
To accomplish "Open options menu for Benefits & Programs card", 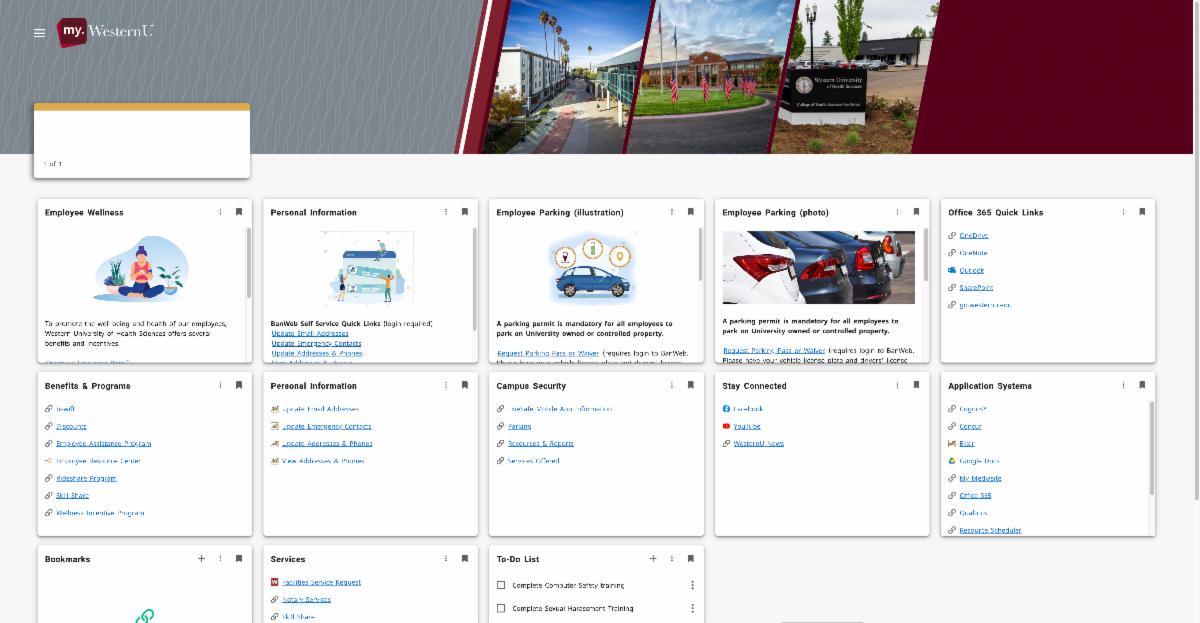I will (220, 385).
